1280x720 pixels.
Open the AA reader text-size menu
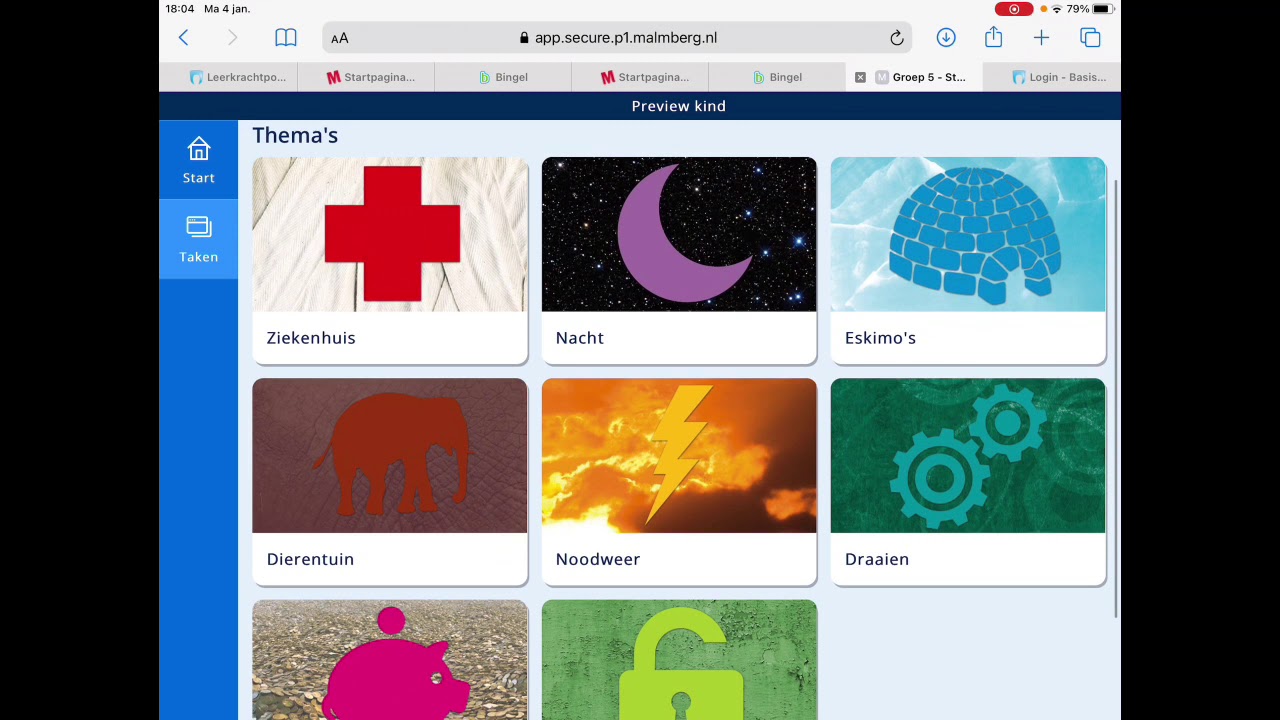[x=340, y=38]
